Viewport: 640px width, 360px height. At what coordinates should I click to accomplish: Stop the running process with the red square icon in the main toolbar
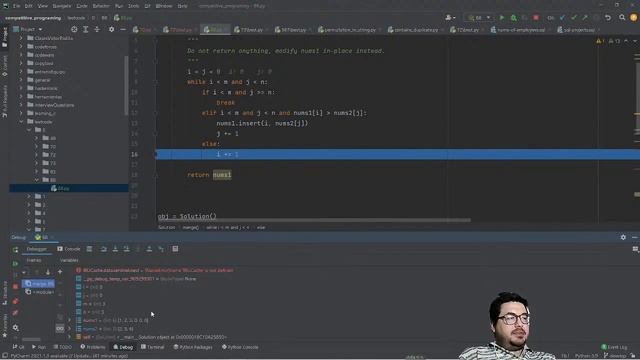536,18
